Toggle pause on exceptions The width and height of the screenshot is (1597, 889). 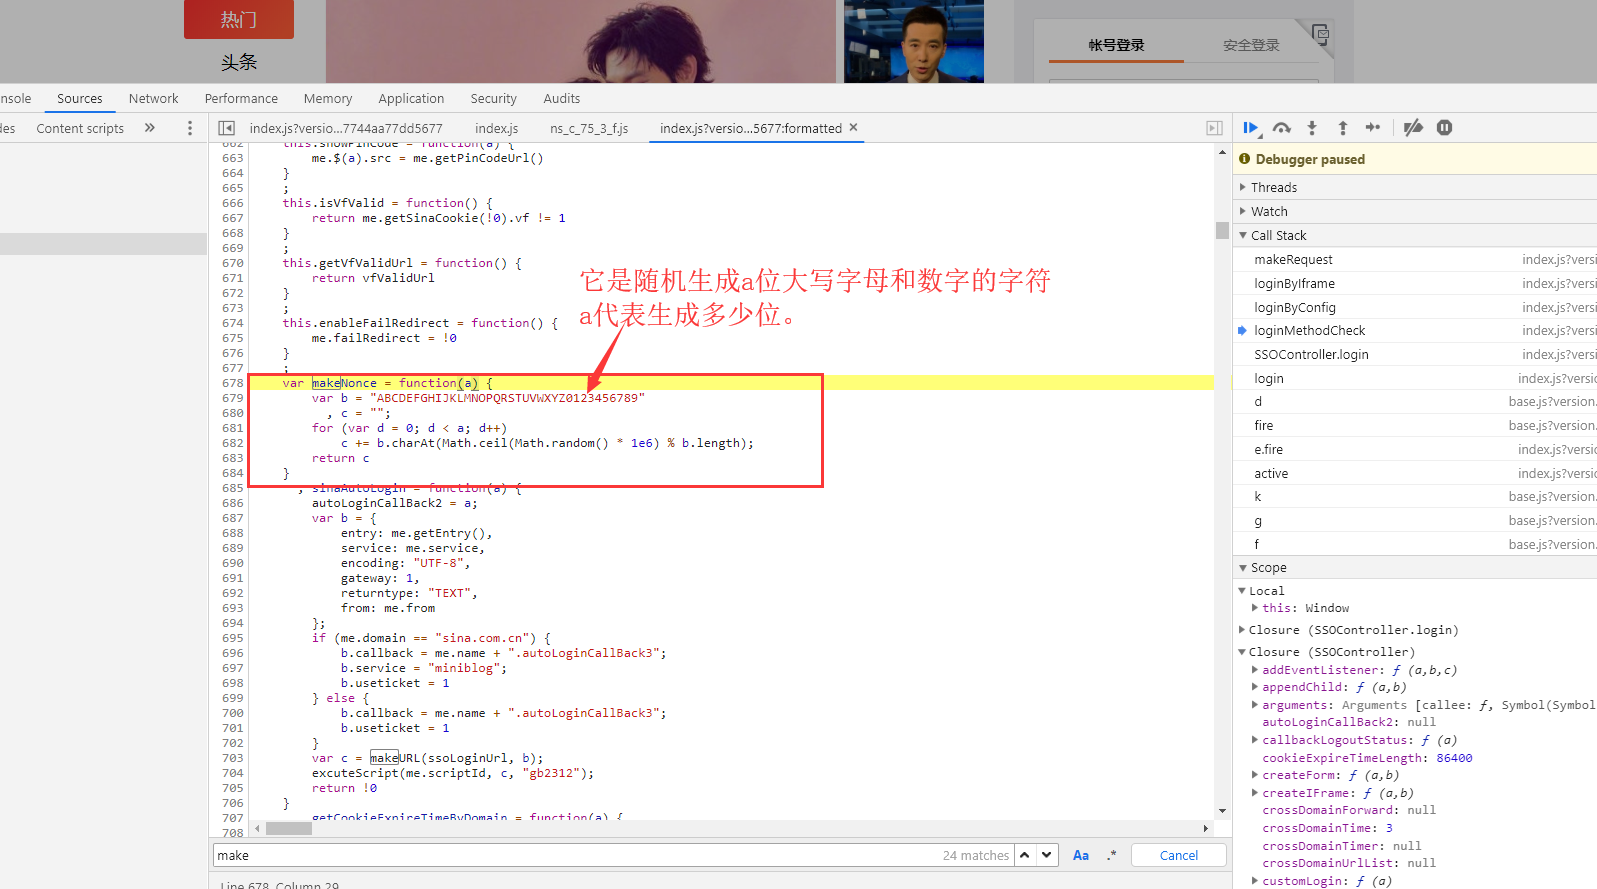(1444, 128)
